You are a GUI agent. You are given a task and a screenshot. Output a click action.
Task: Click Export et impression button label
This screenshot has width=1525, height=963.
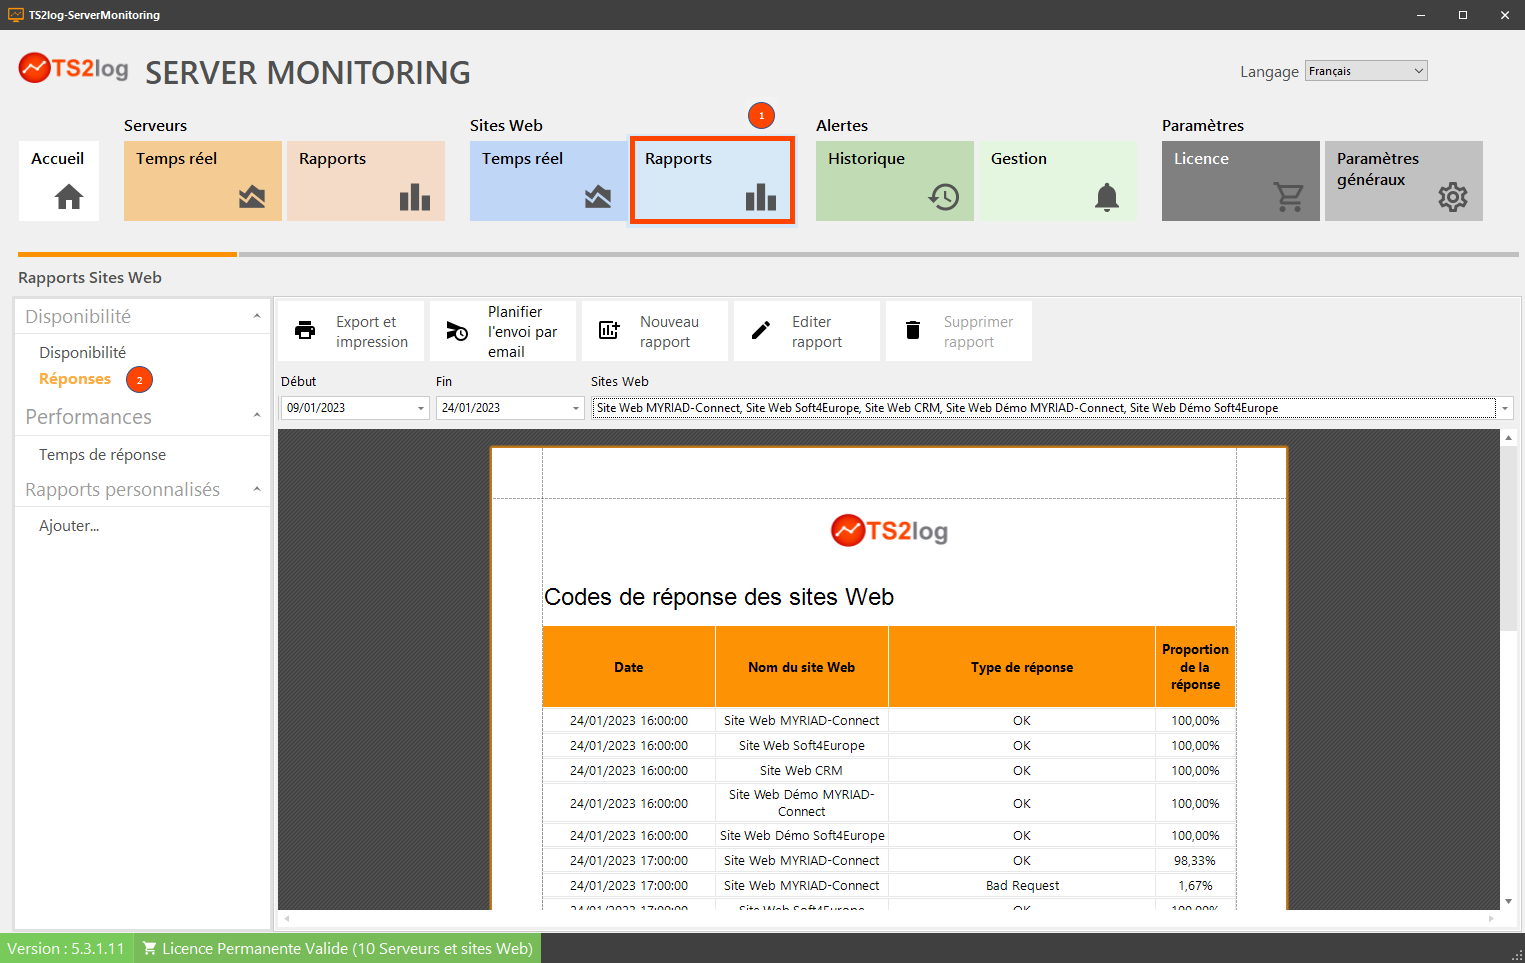coord(372,332)
